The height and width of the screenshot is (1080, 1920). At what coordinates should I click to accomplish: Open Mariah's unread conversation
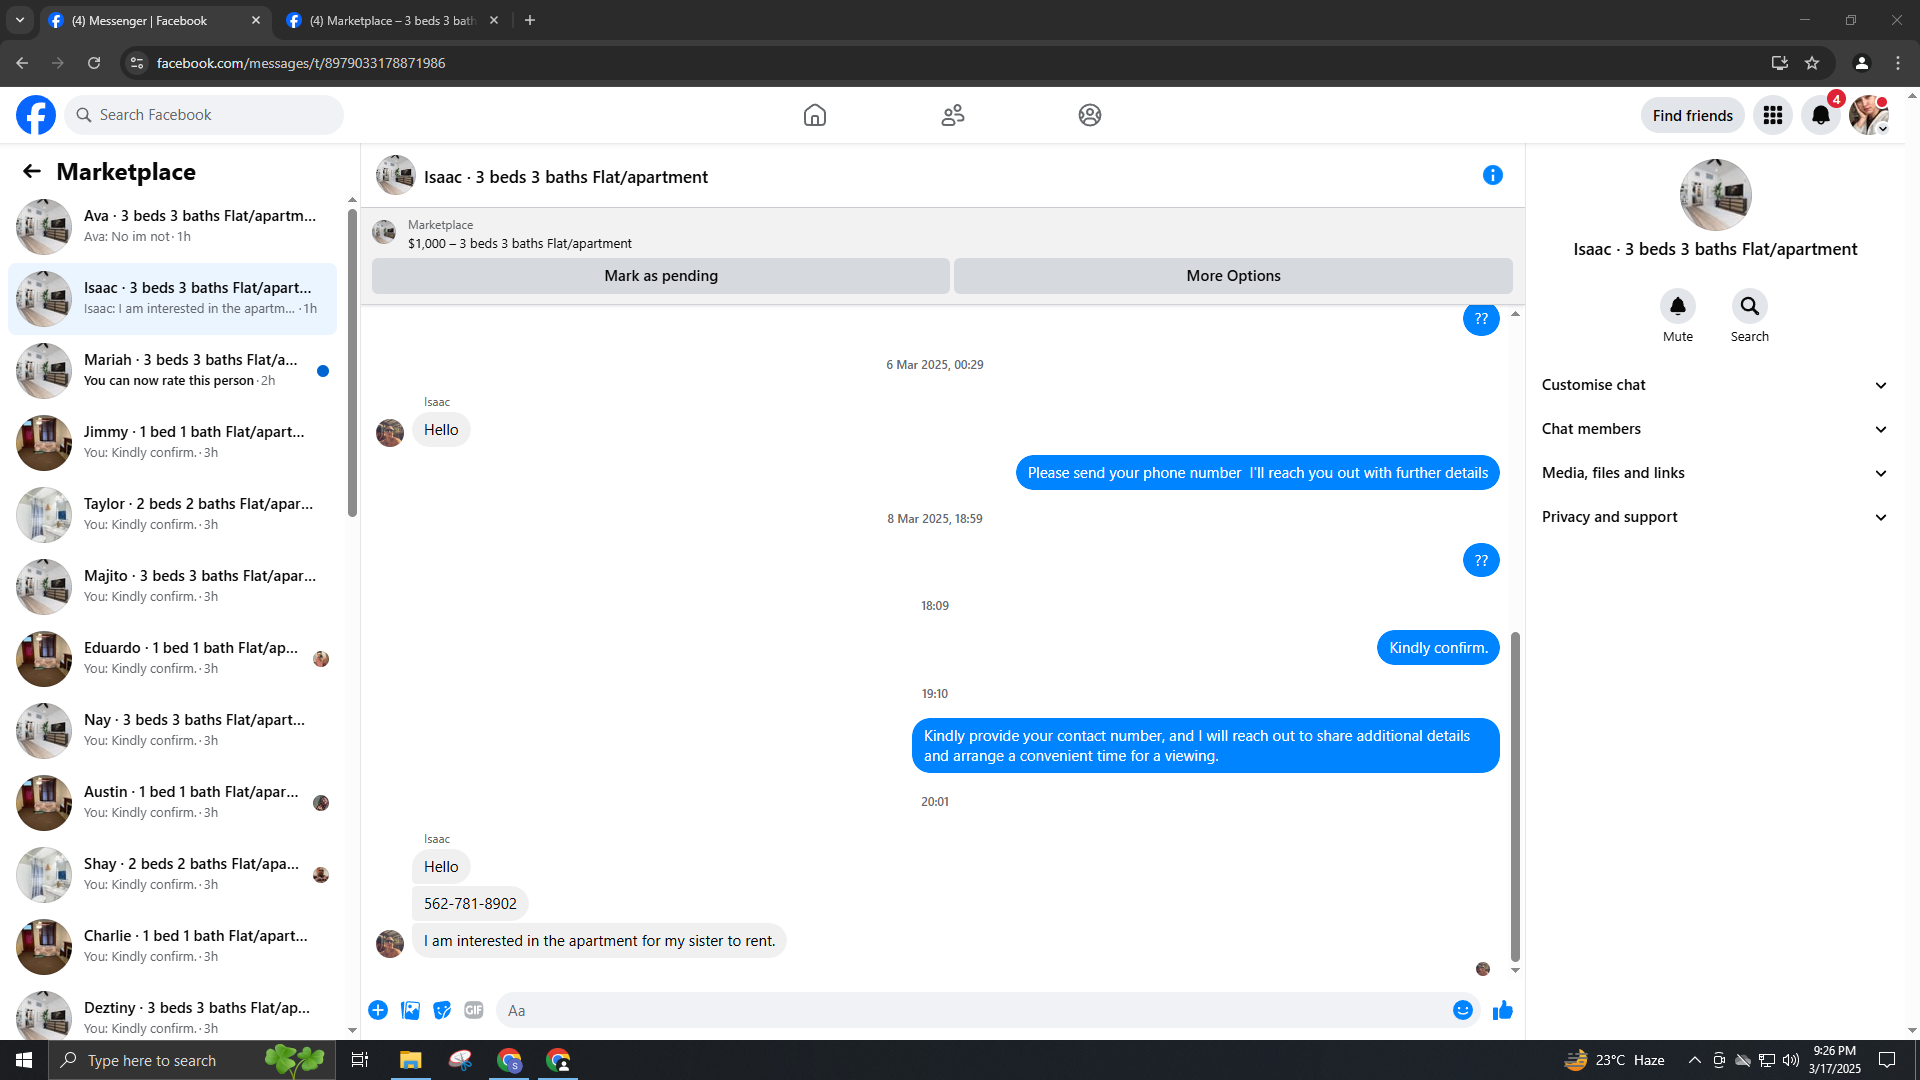(172, 370)
